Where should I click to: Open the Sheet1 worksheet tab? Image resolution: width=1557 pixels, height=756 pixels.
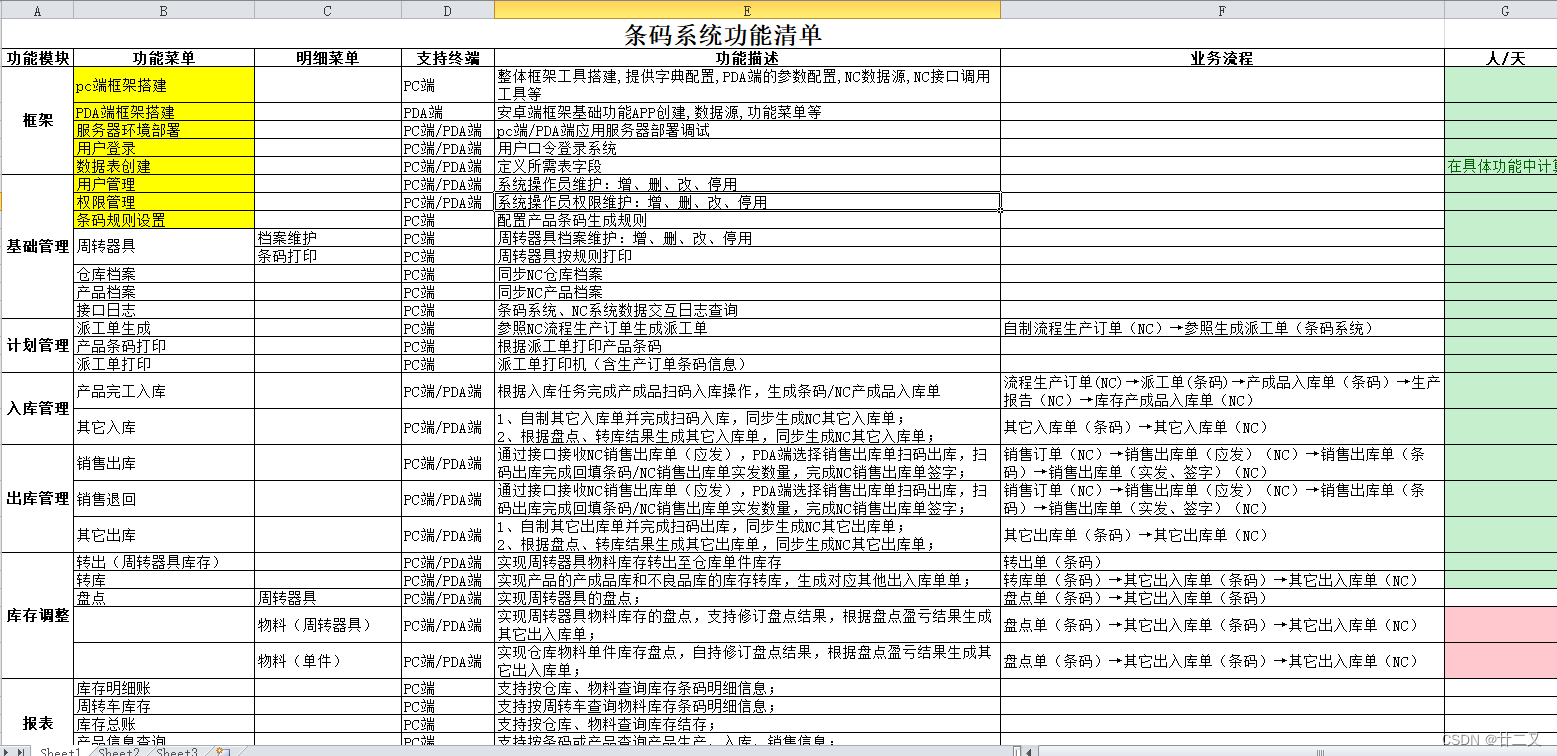click(x=60, y=751)
